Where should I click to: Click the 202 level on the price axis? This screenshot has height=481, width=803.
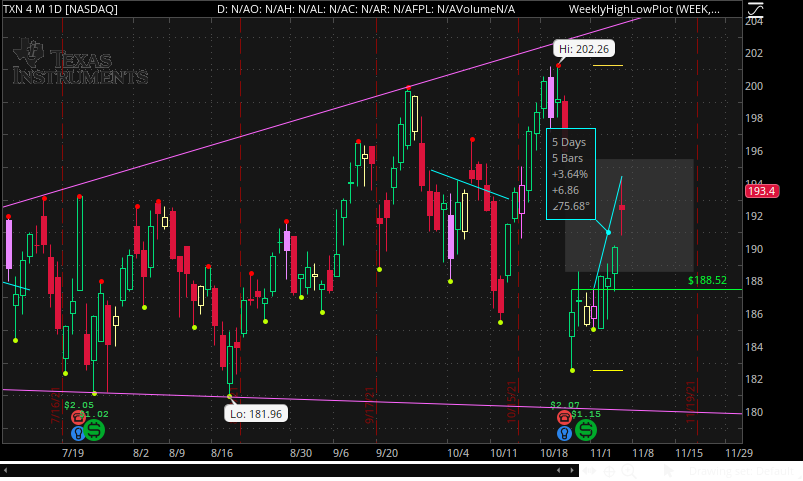click(754, 53)
